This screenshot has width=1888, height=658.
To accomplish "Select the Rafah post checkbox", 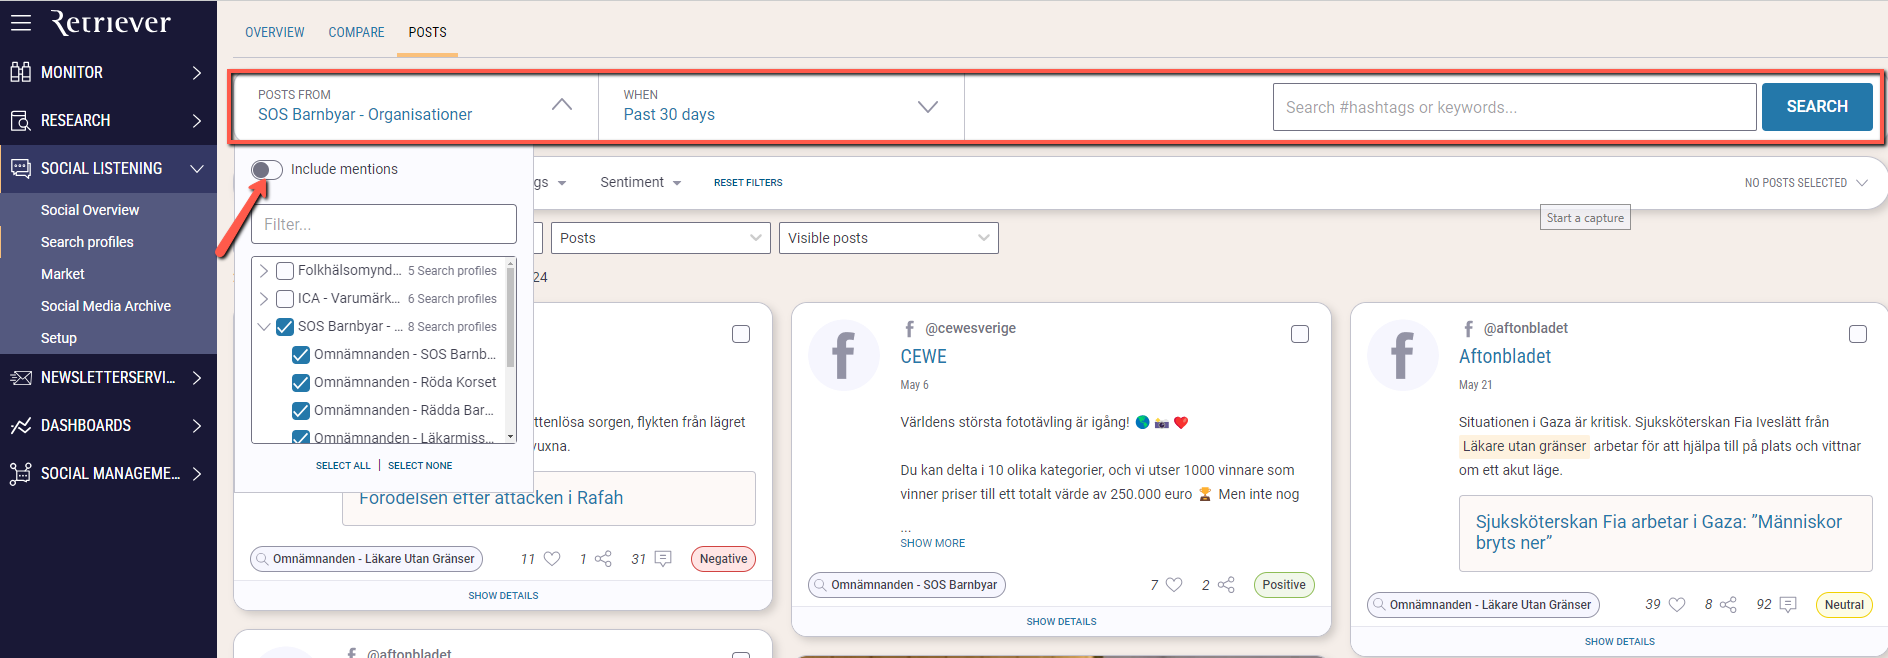I will coord(741,334).
